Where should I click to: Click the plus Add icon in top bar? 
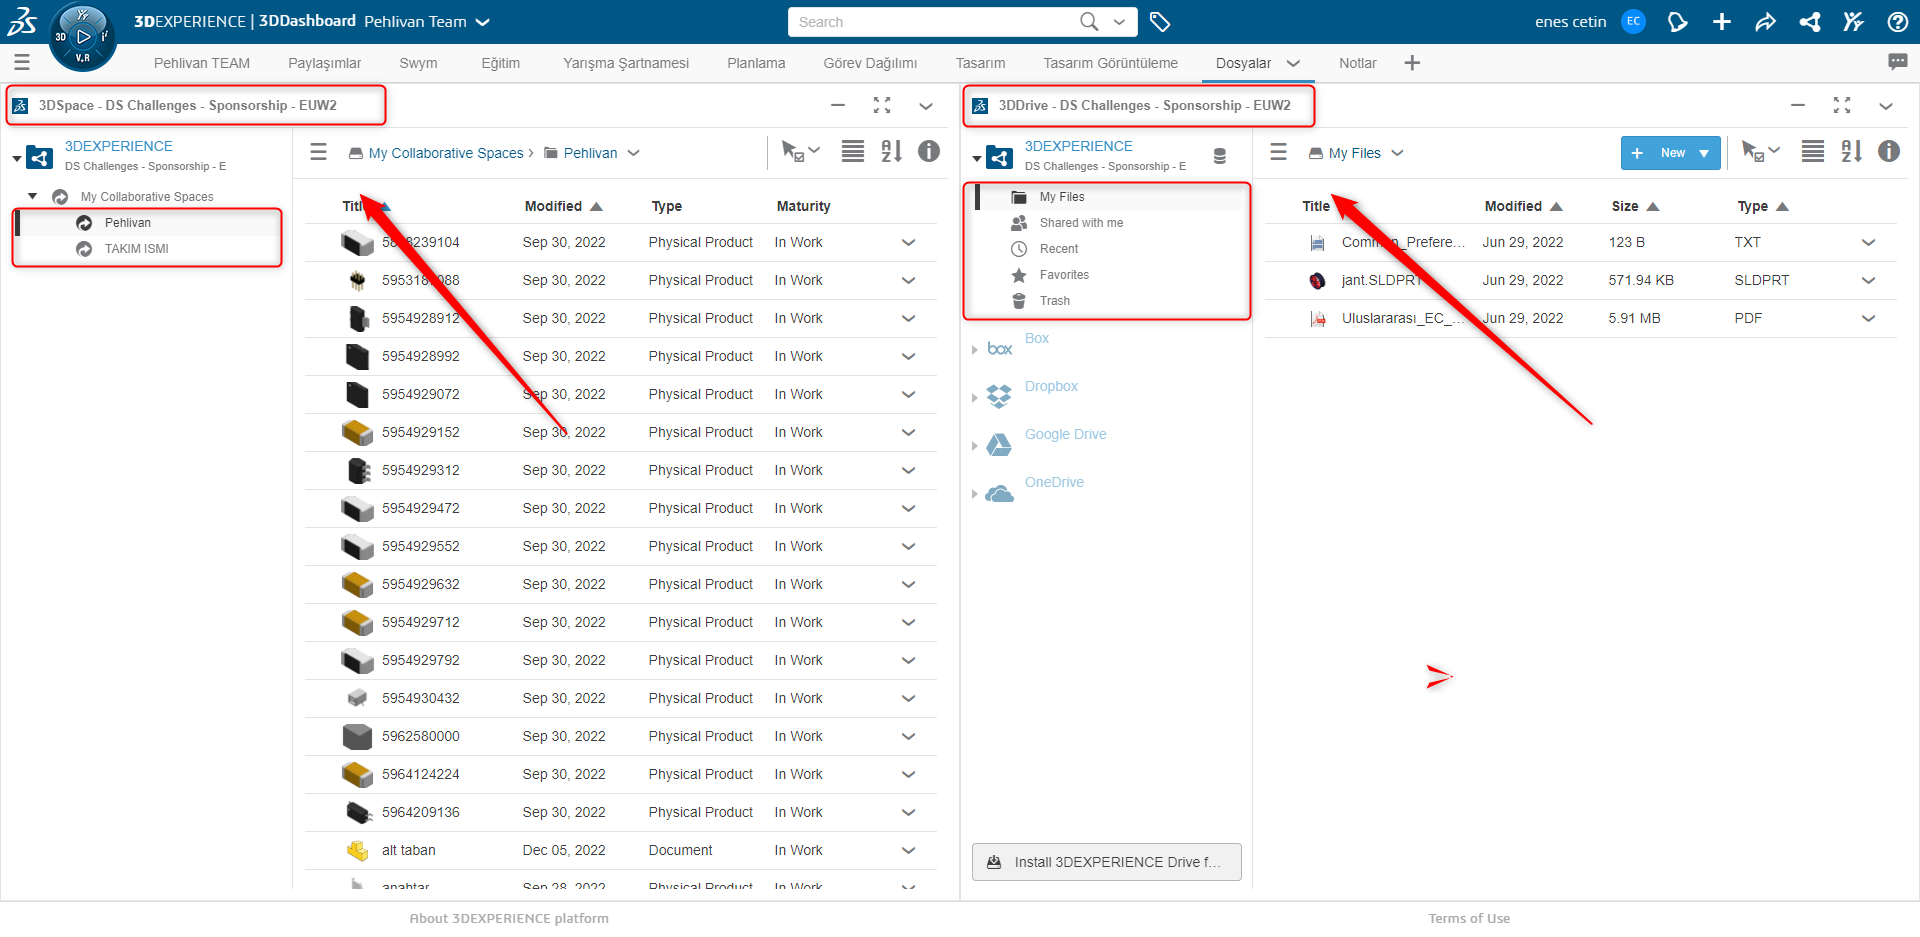pyautogui.click(x=1722, y=22)
